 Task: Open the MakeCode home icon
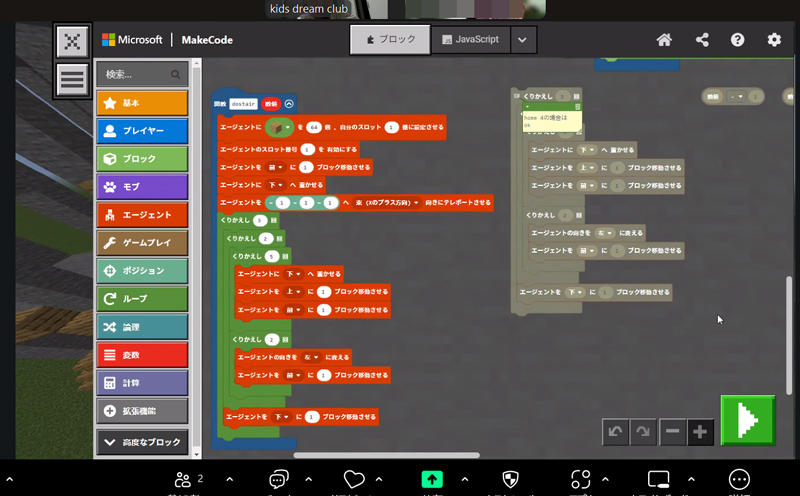pyautogui.click(x=664, y=40)
